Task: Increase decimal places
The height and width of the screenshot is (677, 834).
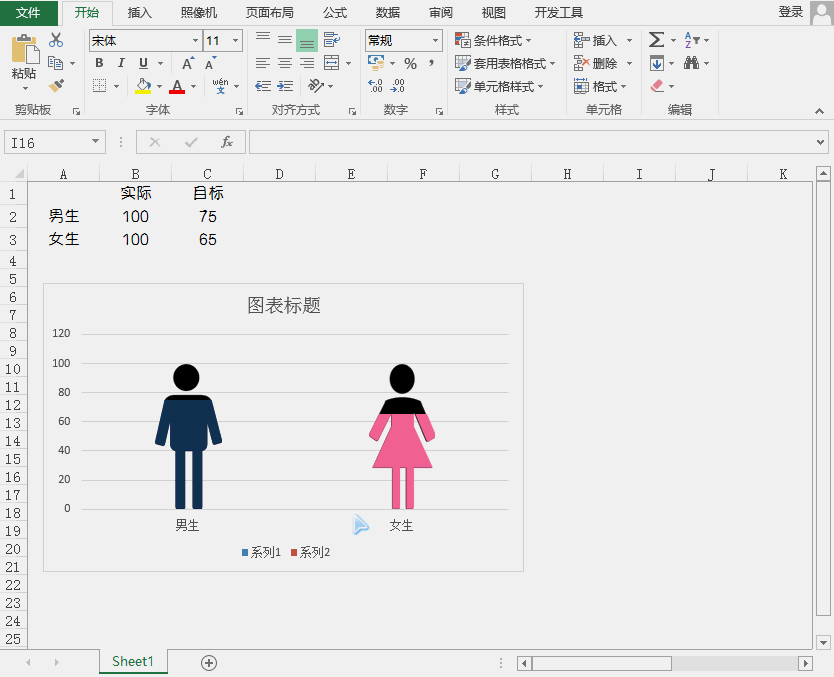Action: (x=375, y=86)
